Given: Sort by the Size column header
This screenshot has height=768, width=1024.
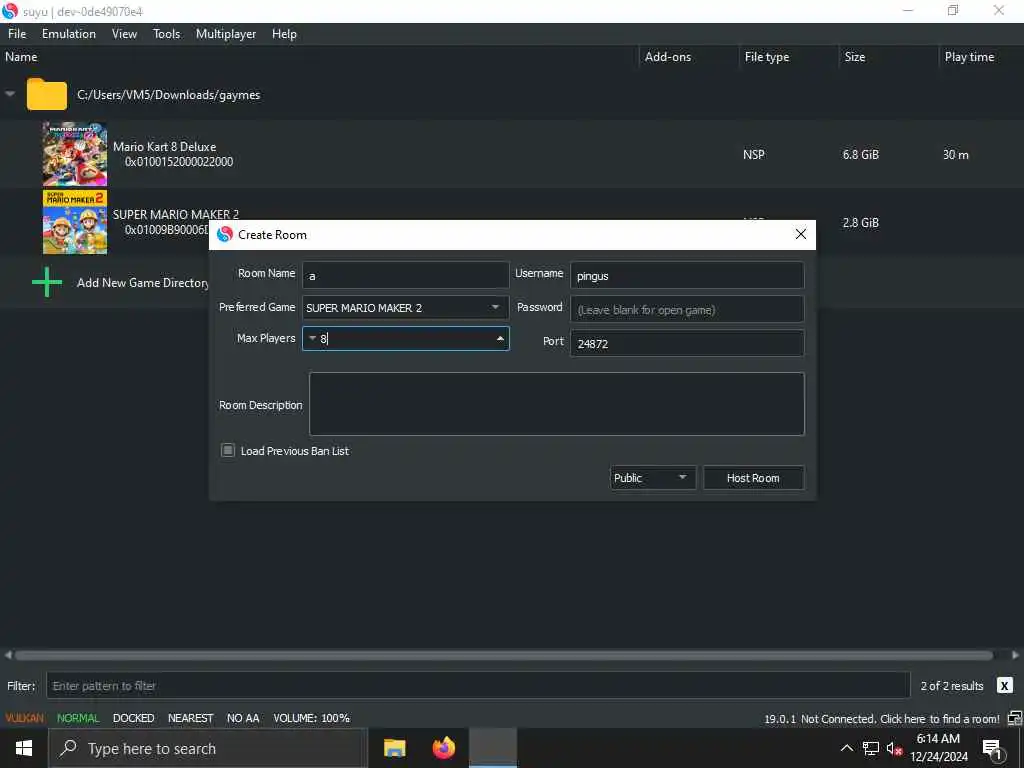Looking at the screenshot, I should [x=854, y=57].
